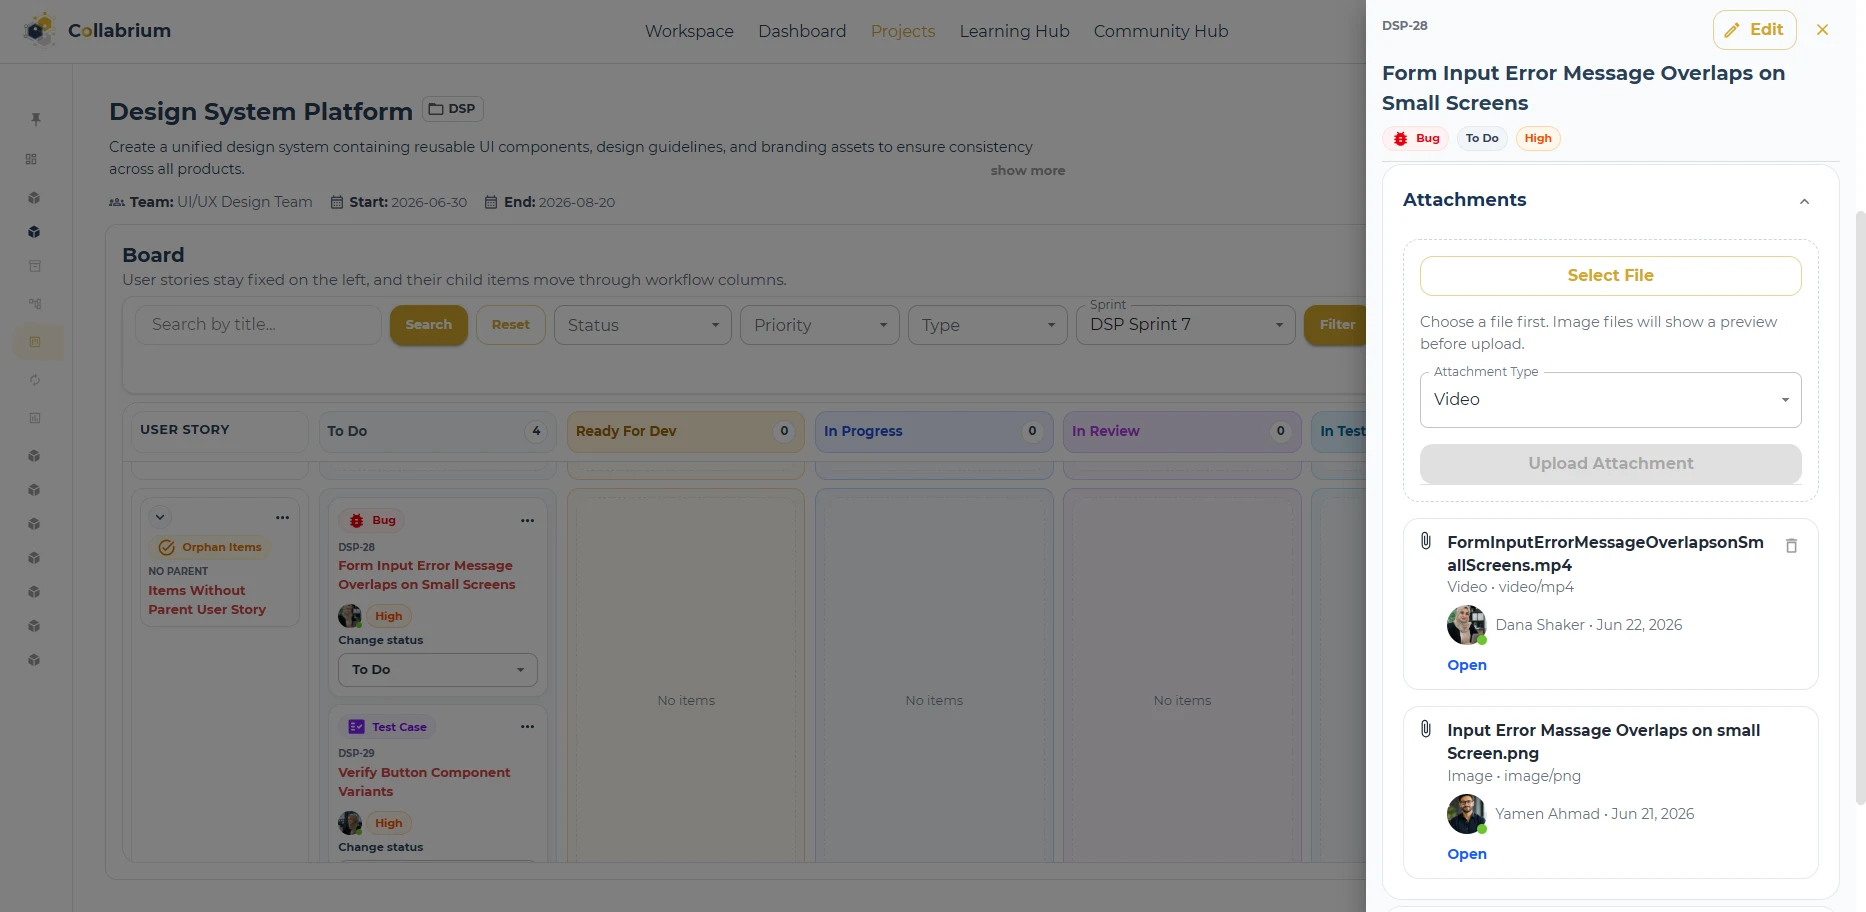Image resolution: width=1866 pixels, height=912 pixels.
Task: Click the High priority tag in the detail panel
Action: (1538, 139)
